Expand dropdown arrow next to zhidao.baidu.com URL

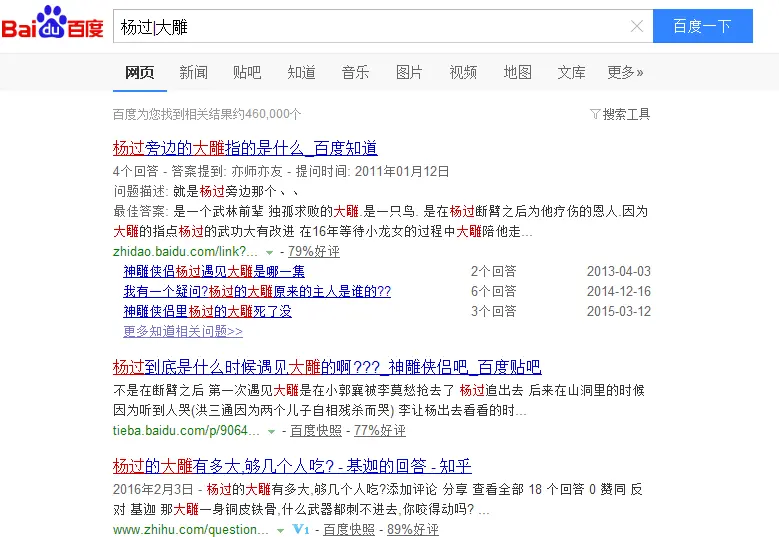pyautogui.click(x=269, y=252)
